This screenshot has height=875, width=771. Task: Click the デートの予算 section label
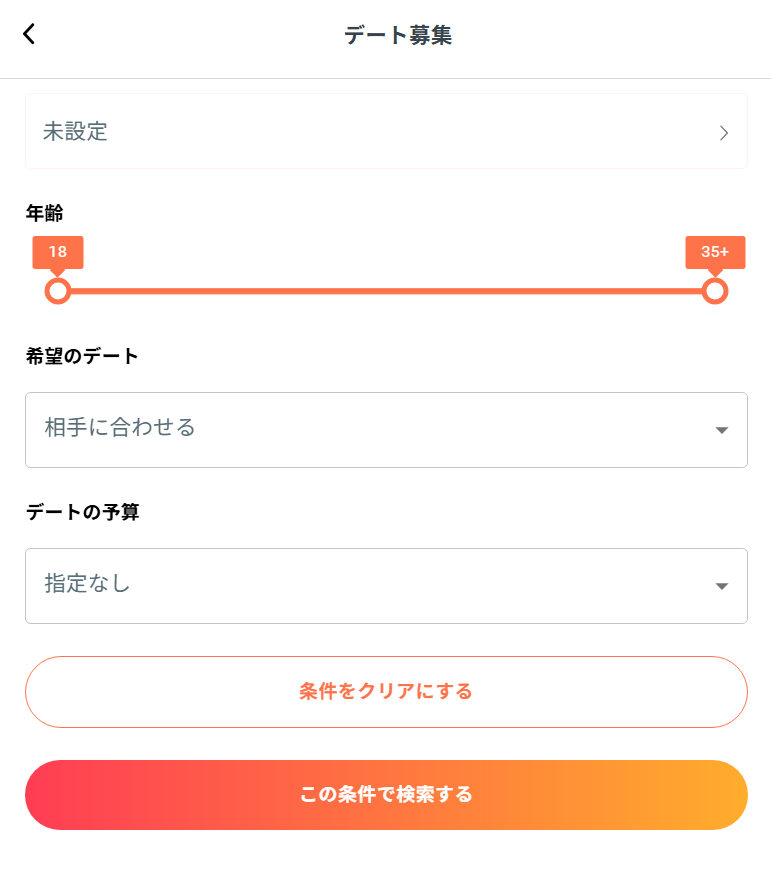82,512
